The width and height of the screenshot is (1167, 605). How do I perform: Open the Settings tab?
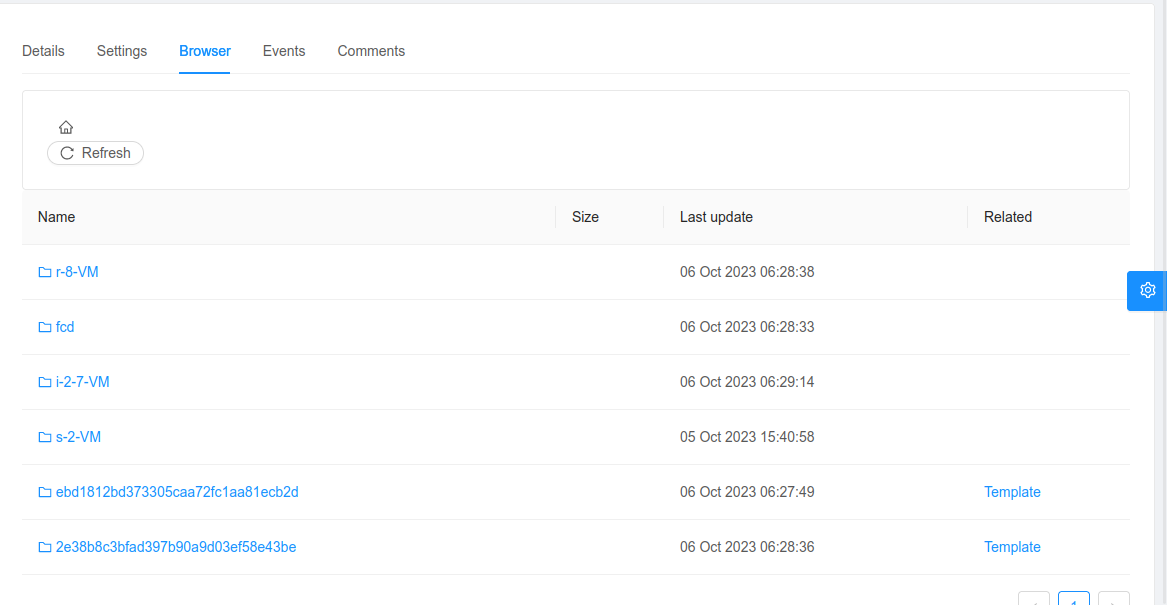[121, 50]
